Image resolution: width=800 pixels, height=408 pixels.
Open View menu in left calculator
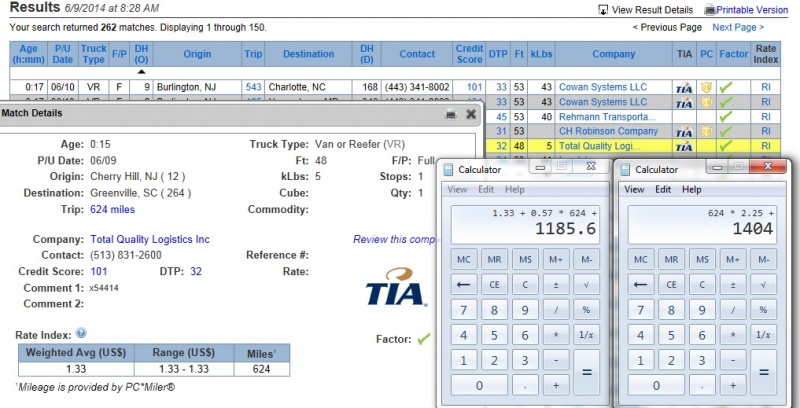coord(457,189)
